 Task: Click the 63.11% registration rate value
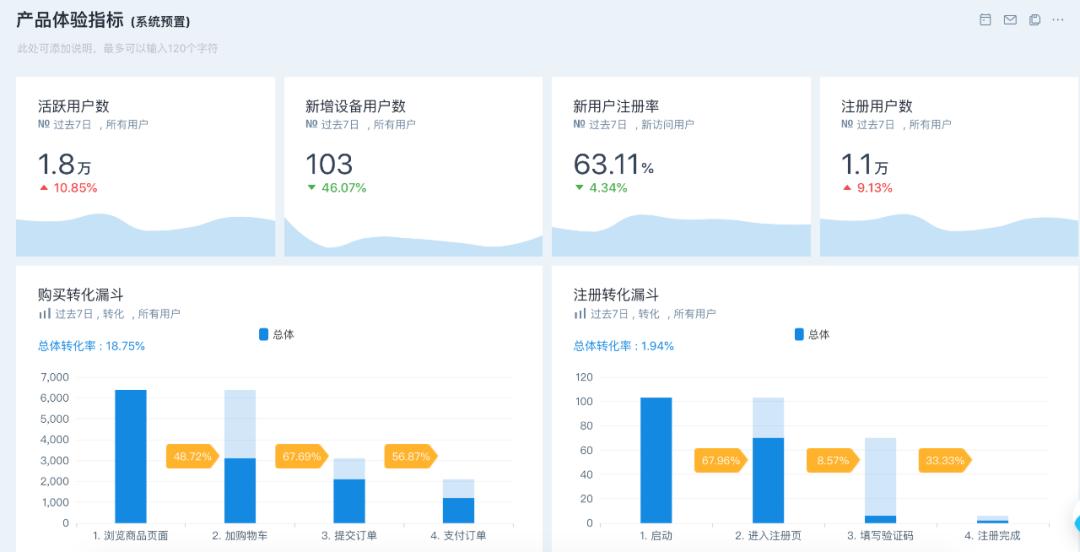[614, 165]
